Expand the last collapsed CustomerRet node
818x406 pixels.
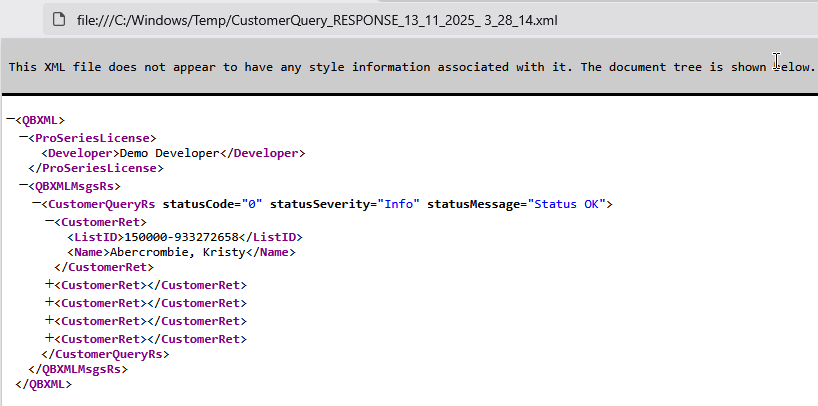(x=49, y=338)
